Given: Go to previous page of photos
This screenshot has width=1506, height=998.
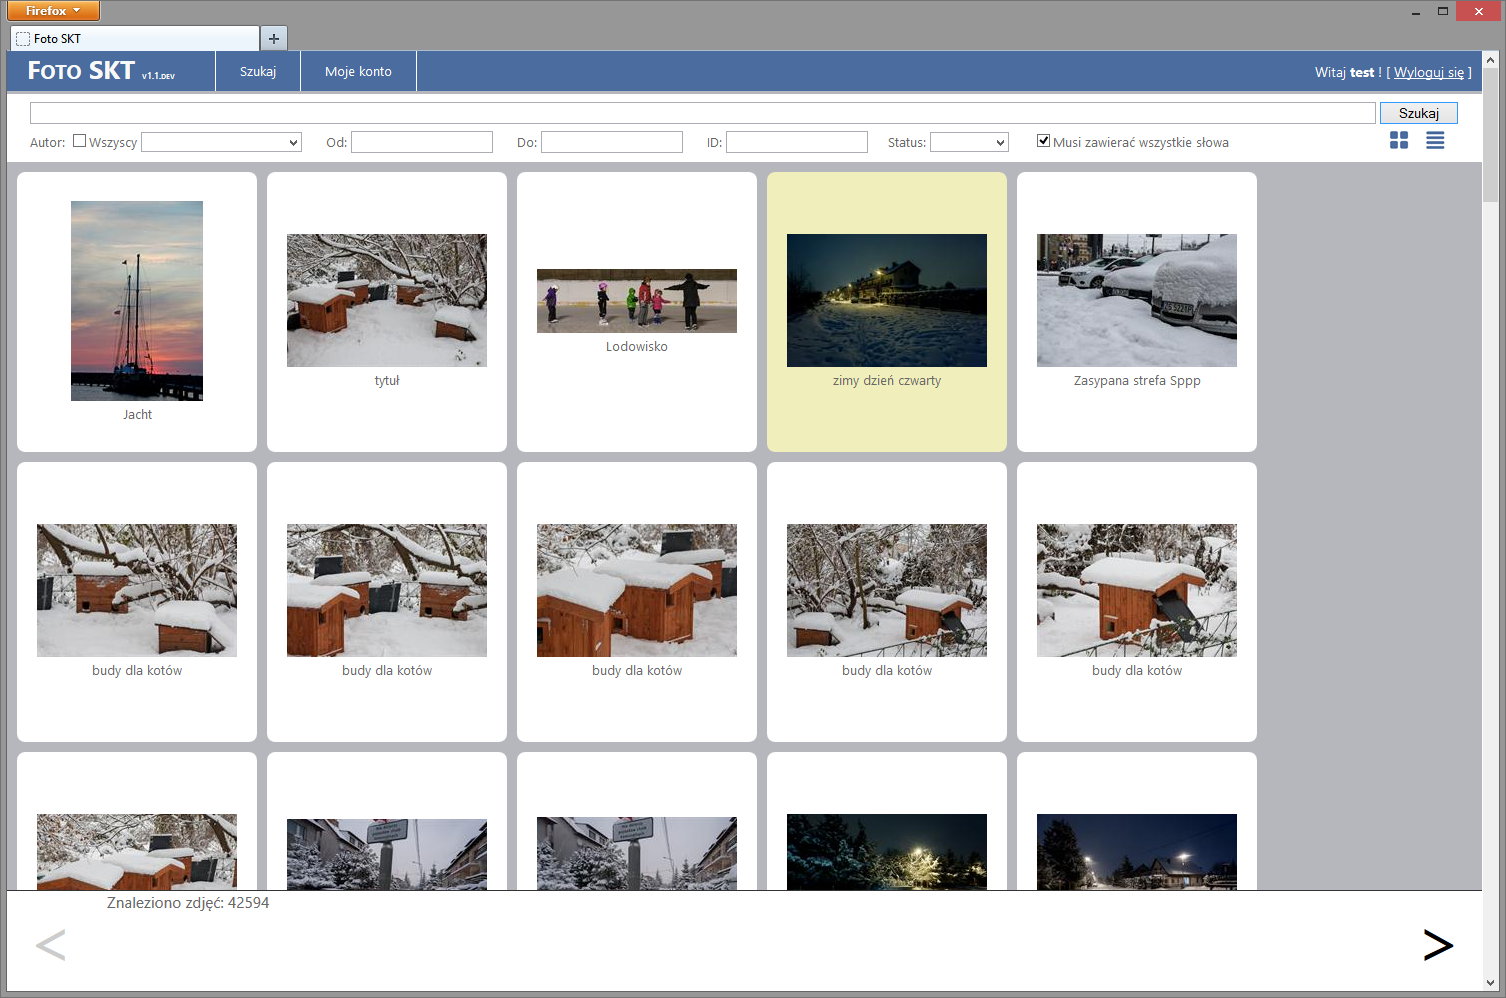Looking at the screenshot, I should point(51,945).
